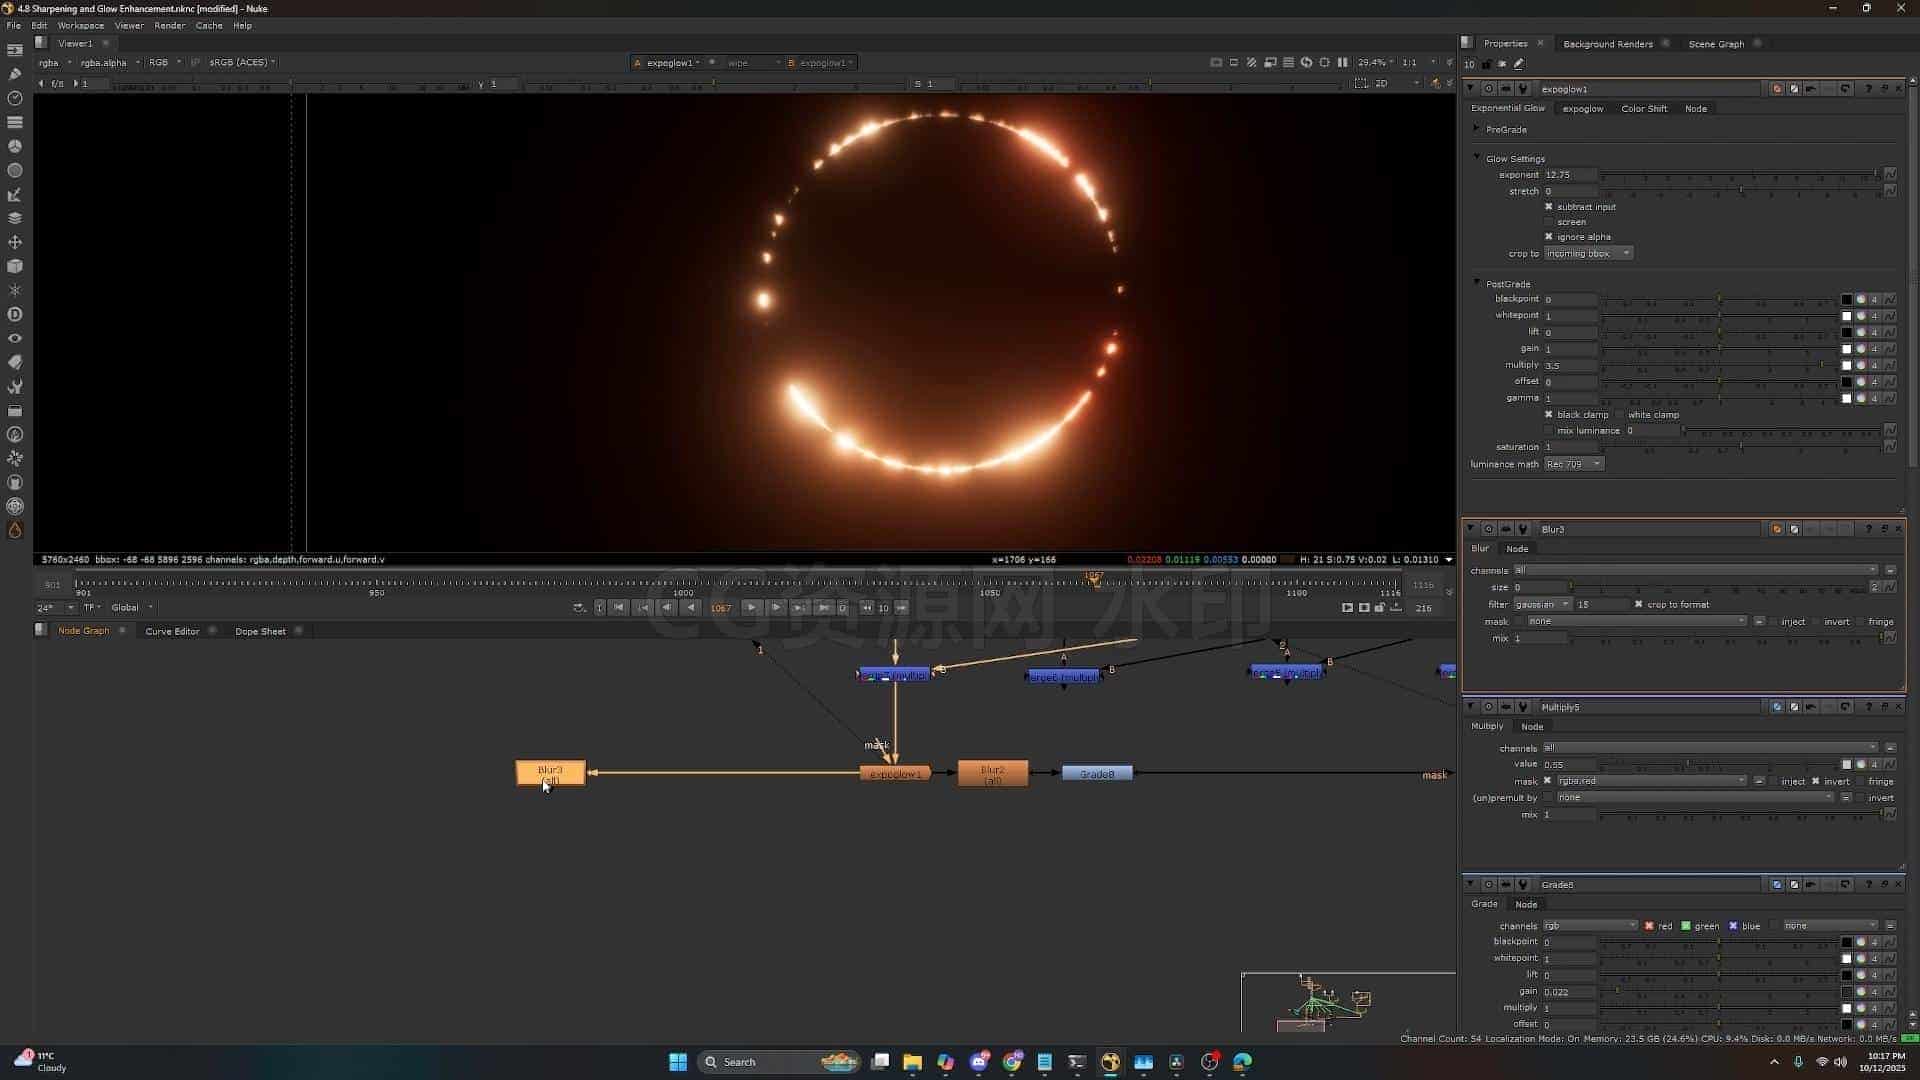This screenshot has height=1080, width=1920.
Task: Switch to the Color Shift tab
Action: (x=1644, y=108)
